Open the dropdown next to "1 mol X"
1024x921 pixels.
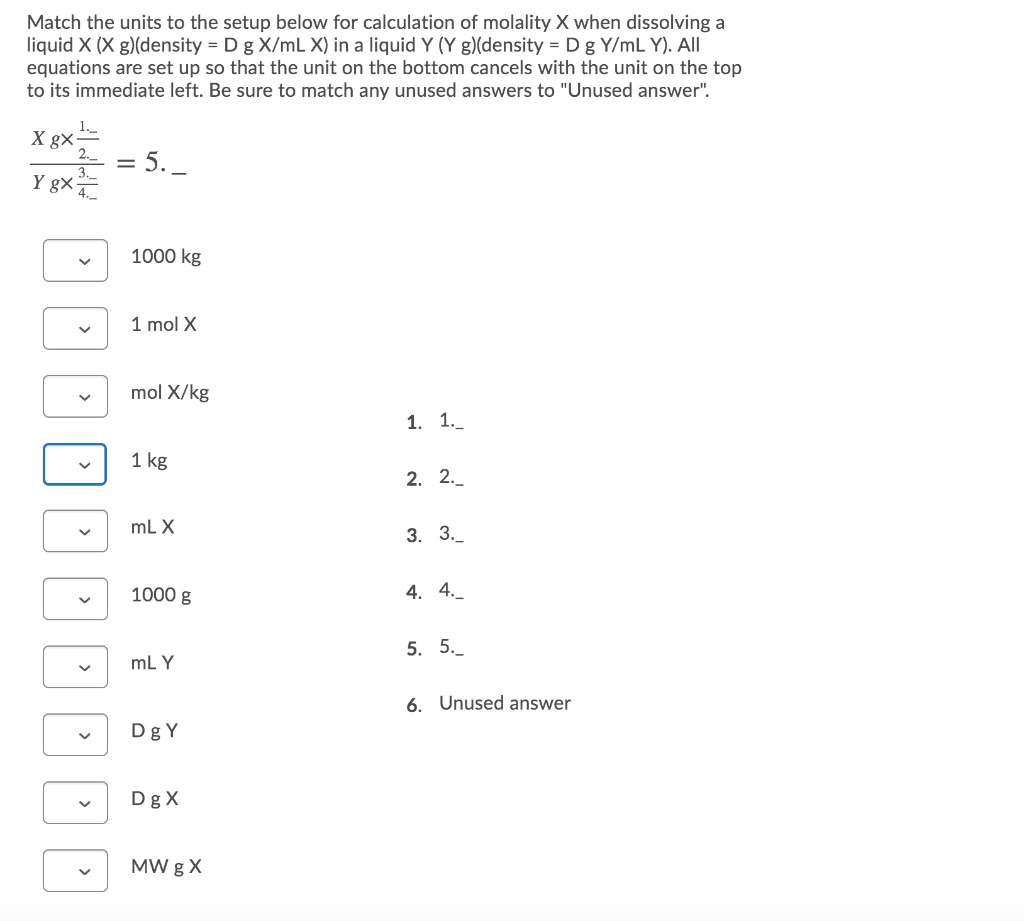(75, 328)
